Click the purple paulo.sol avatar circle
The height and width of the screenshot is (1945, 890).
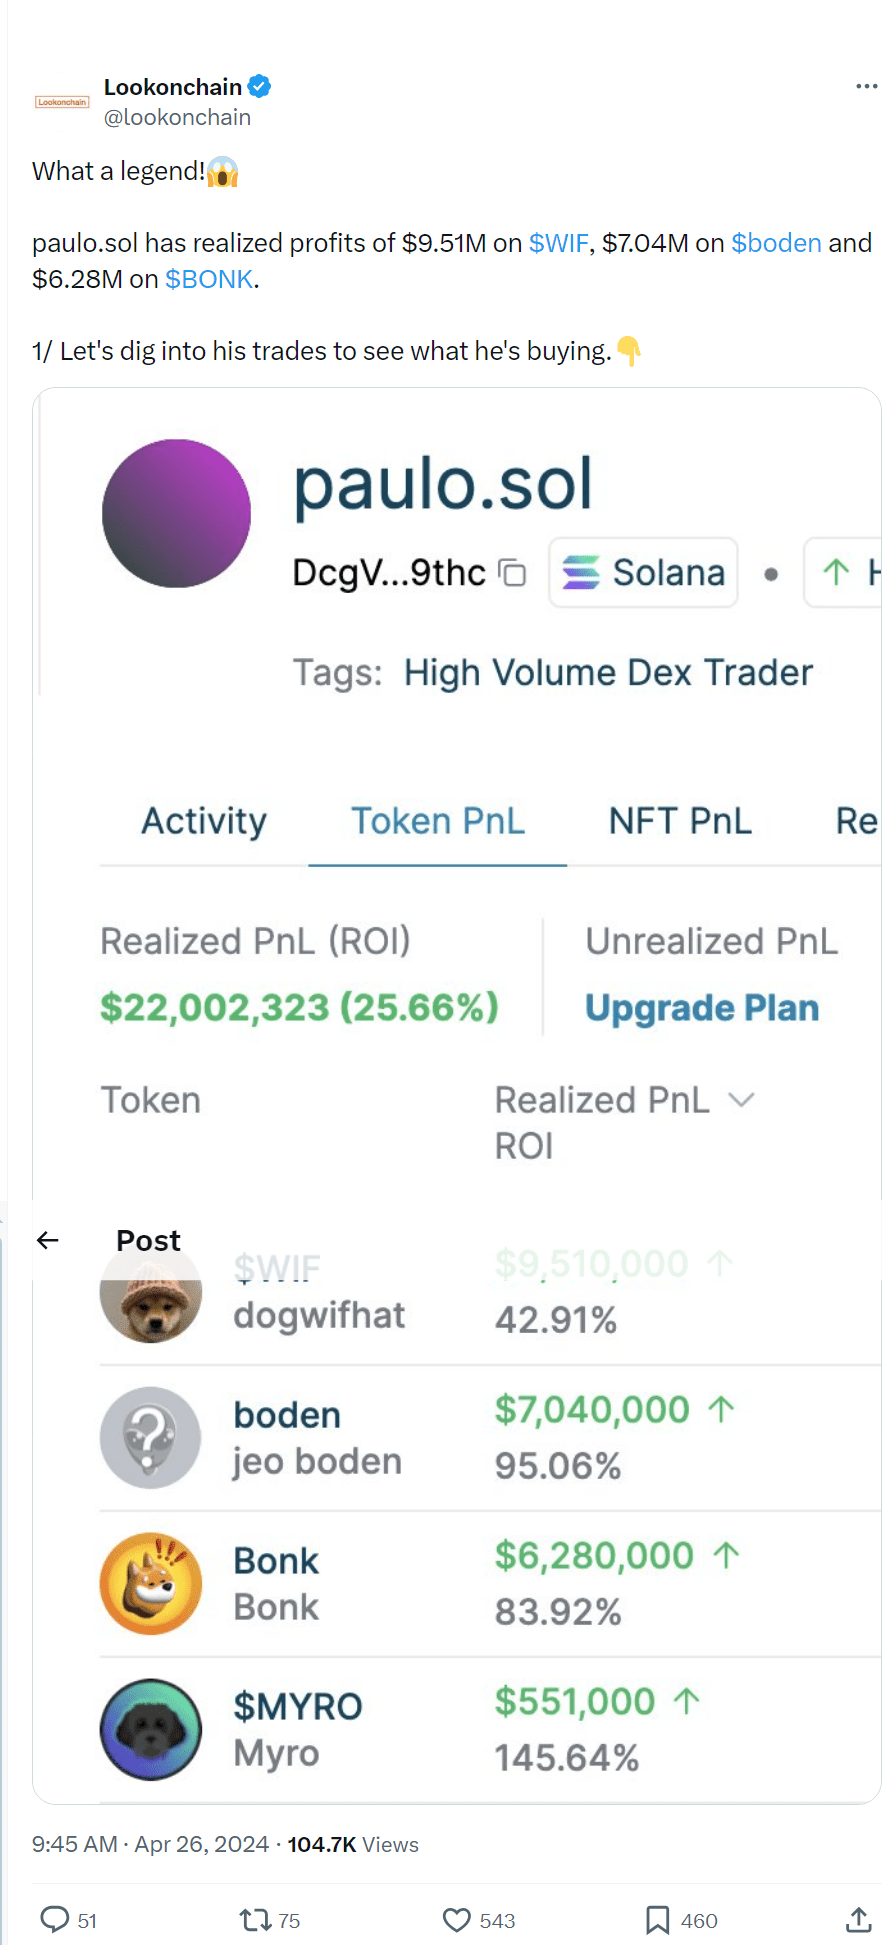coord(176,513)
